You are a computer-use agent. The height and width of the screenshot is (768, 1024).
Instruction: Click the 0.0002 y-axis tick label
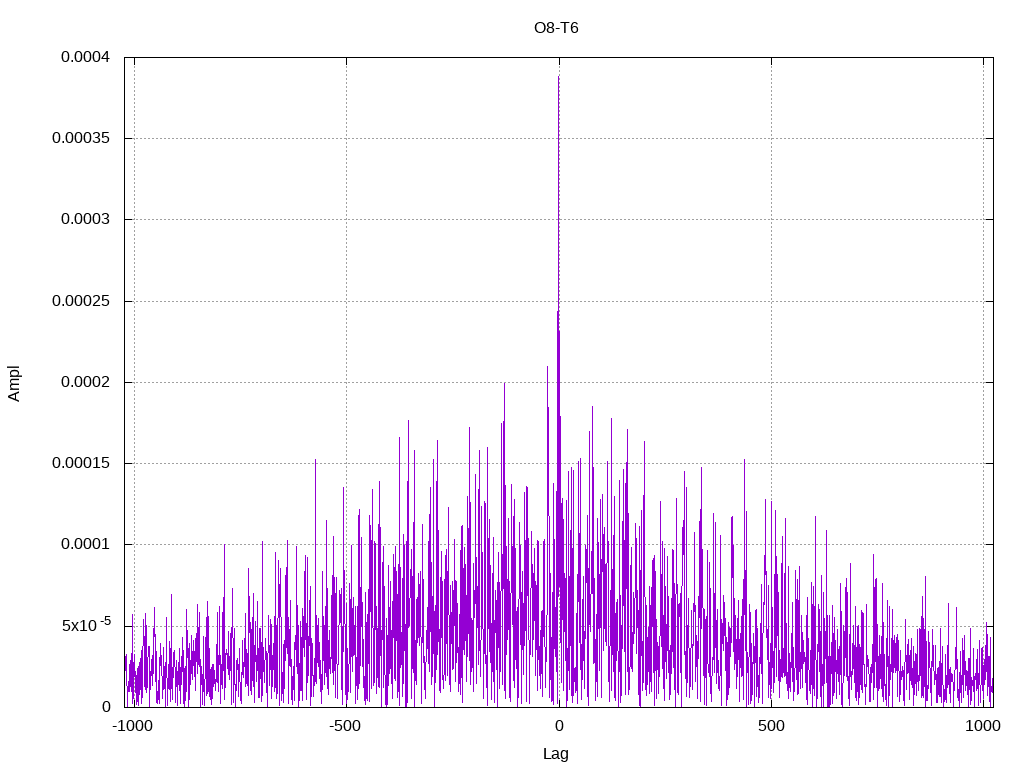[86, 382]
